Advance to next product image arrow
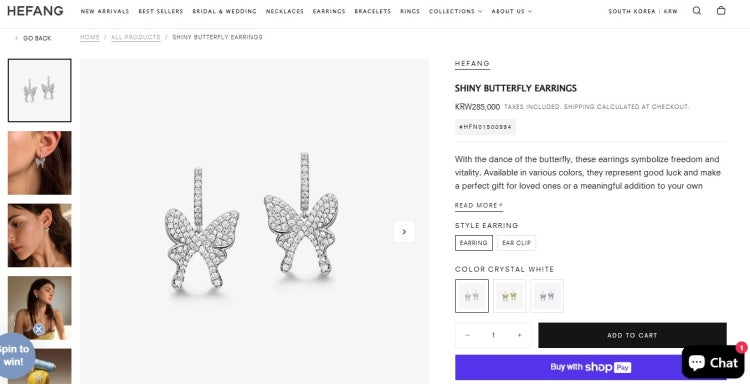750x384 pixels. 404,231
